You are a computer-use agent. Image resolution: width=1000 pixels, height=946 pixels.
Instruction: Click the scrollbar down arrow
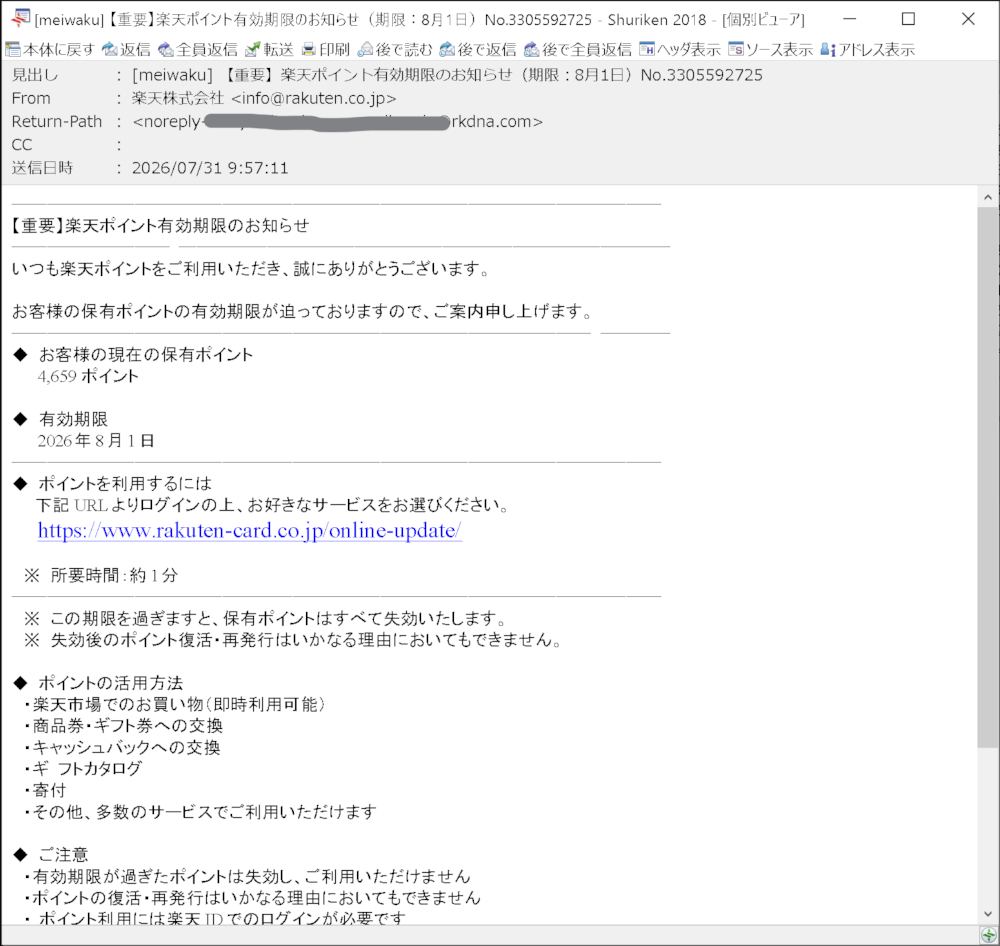(x=988, y=914)
